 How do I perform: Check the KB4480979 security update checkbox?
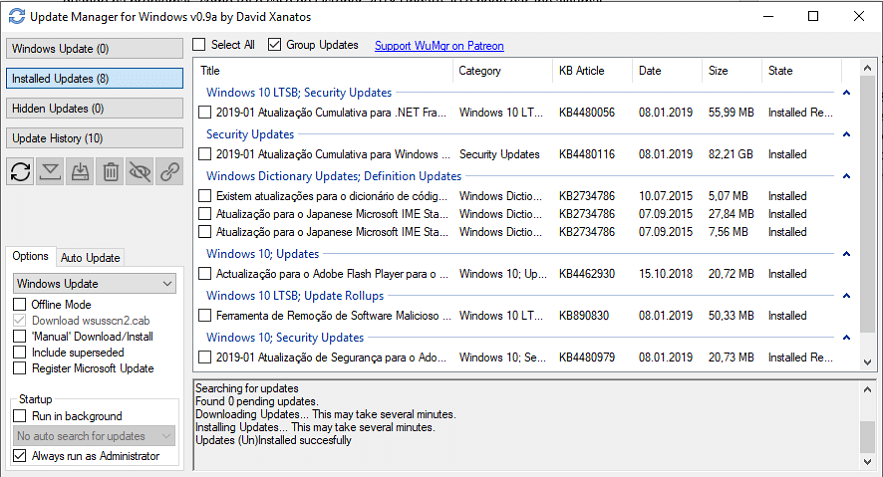click(x=205, y=358)
